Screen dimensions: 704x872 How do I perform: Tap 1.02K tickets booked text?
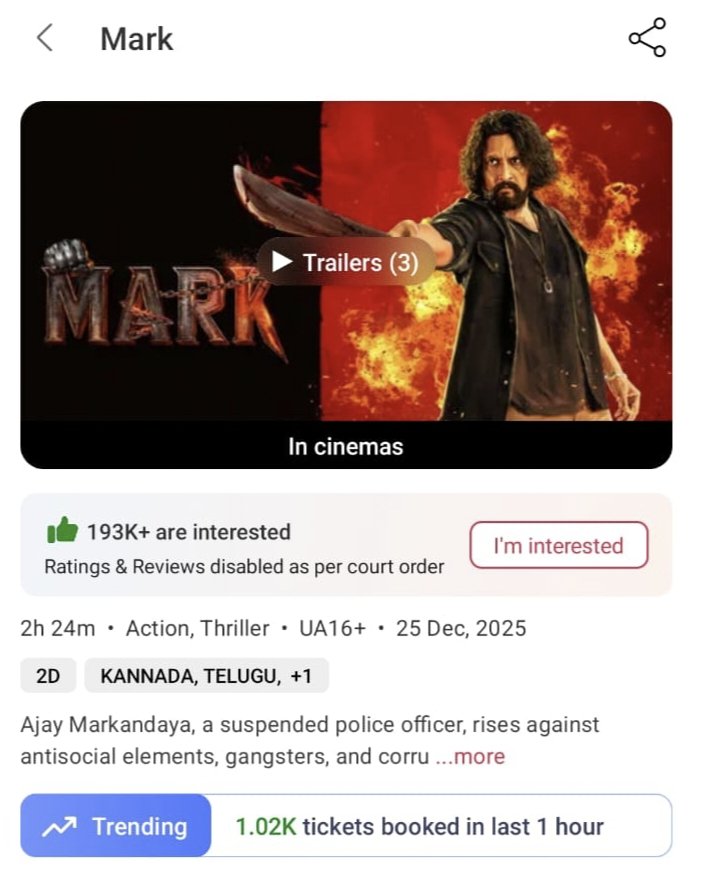point(419,826)
